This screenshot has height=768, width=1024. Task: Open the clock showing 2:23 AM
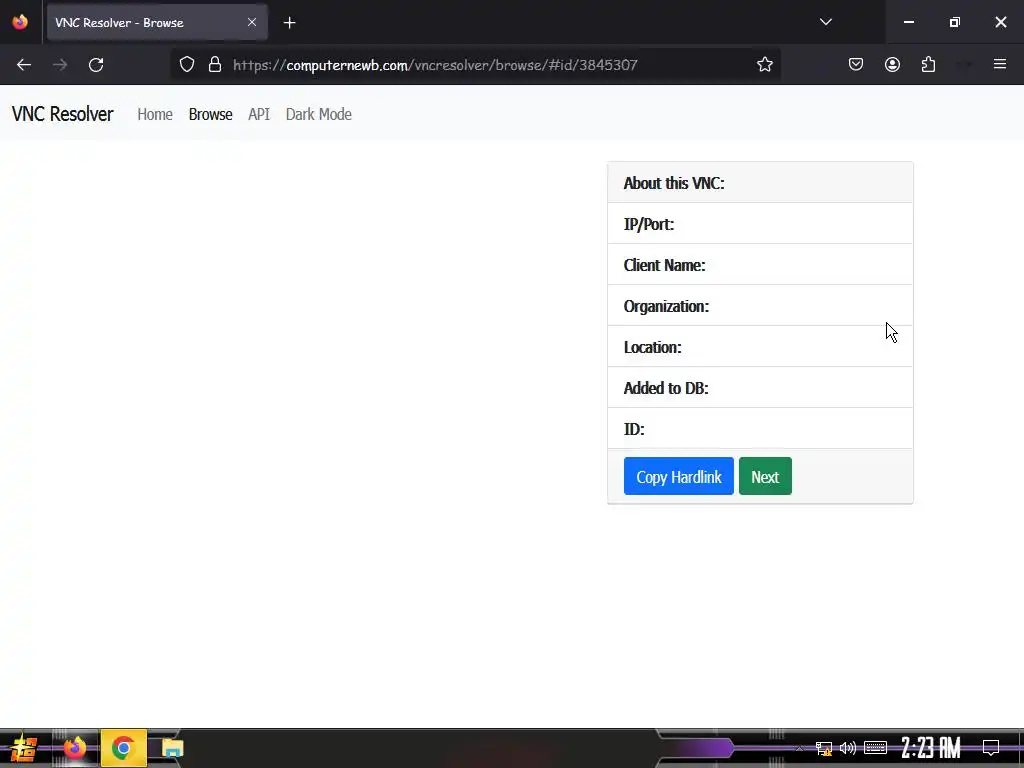(931, 748)
